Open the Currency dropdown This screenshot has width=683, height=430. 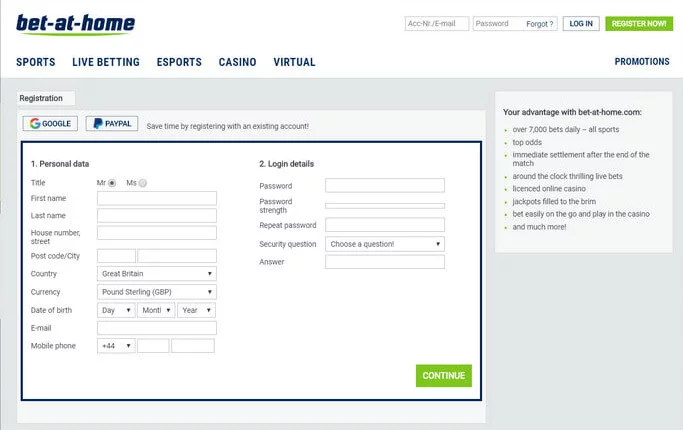pos(157,292)
